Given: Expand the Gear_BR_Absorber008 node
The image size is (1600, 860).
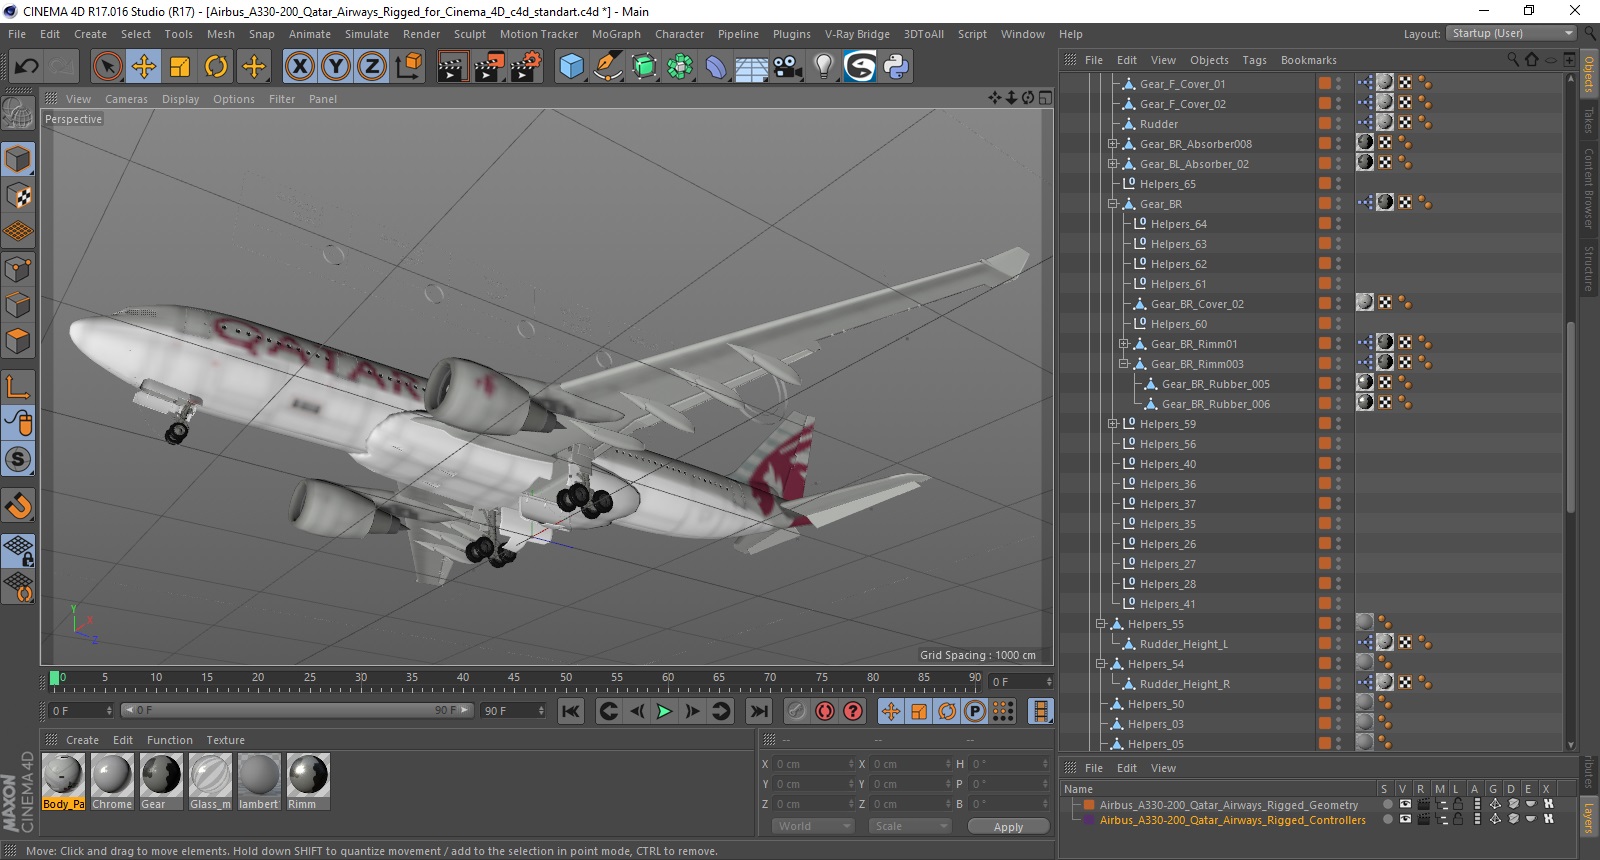Looking at the screenshot, I should pyautogui.click(x=1112, y=144).
